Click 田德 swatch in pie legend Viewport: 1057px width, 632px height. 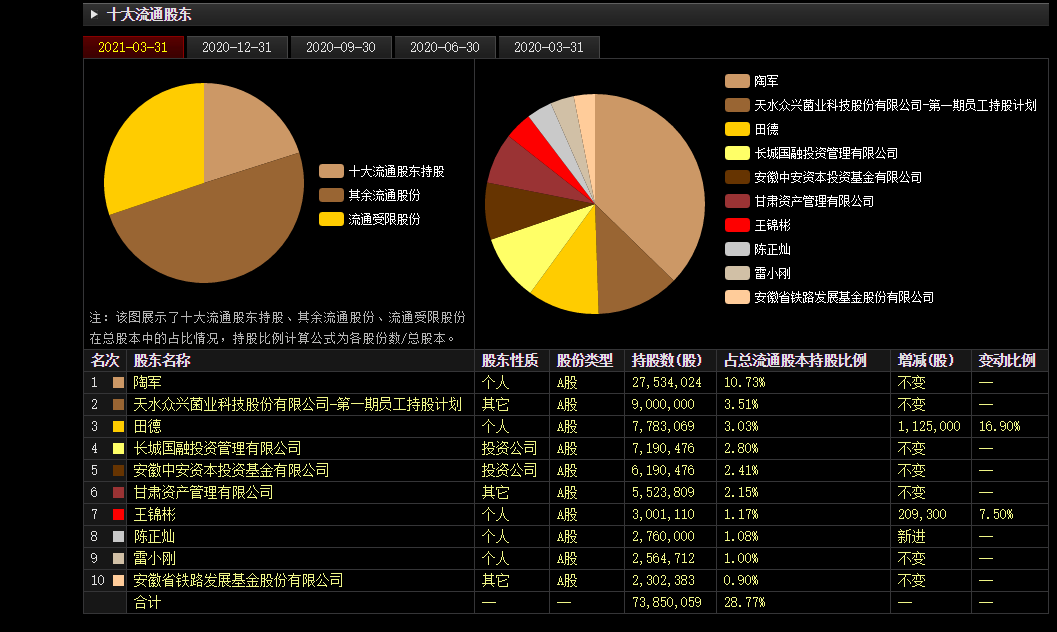[x=737, y=129]
